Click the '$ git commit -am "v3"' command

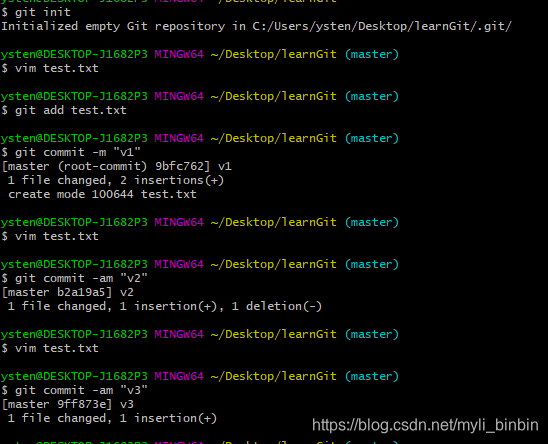tap(74, 390)
